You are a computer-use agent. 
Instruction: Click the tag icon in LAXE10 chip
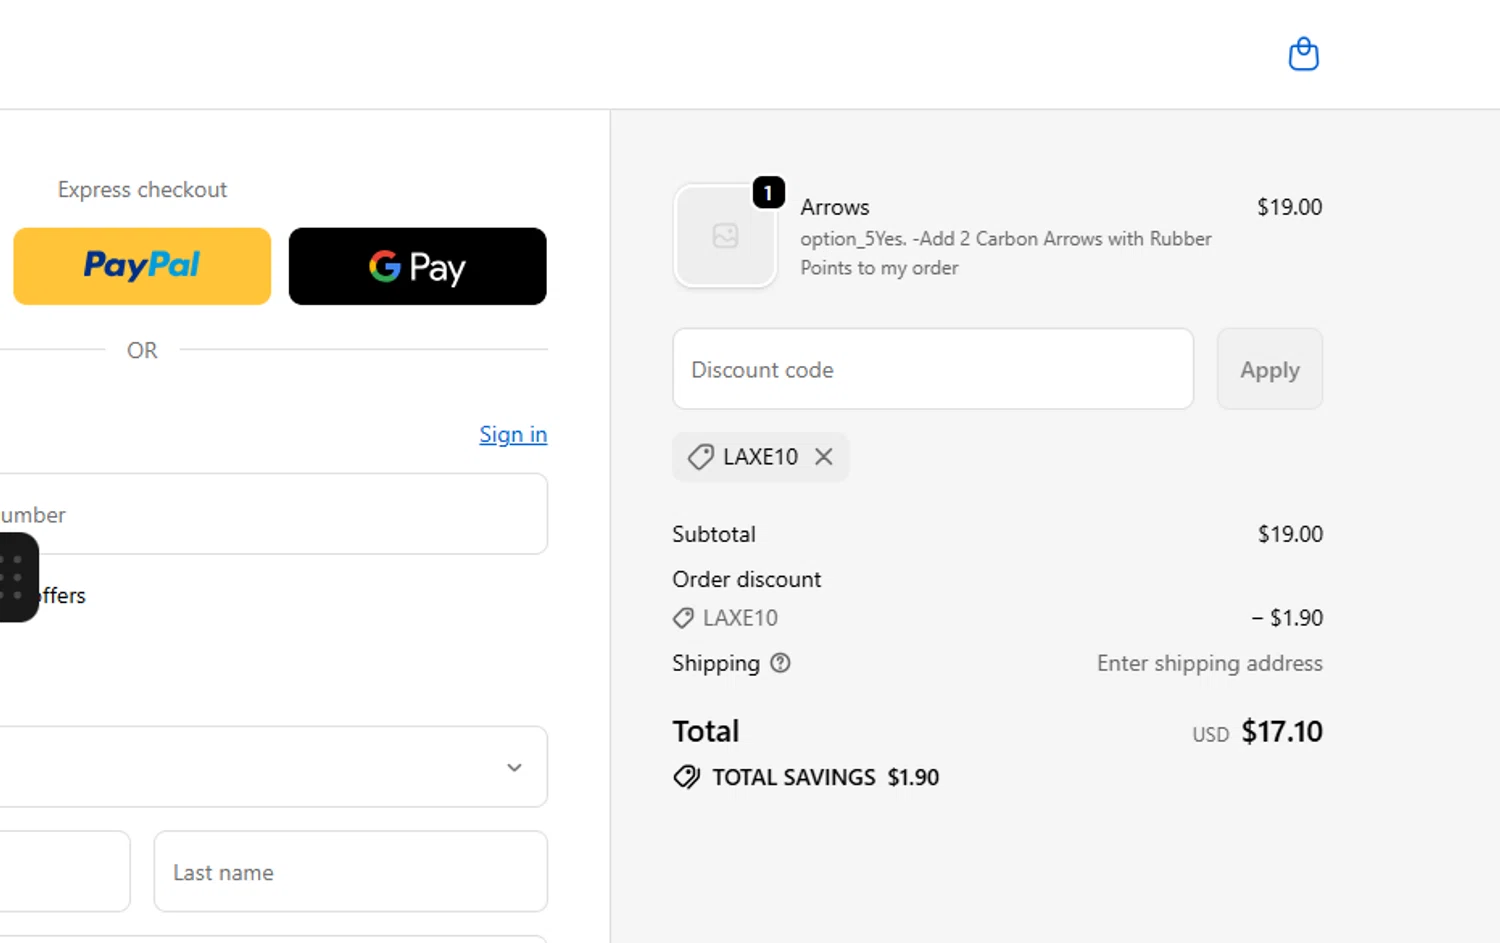click(x=700, y=457)
